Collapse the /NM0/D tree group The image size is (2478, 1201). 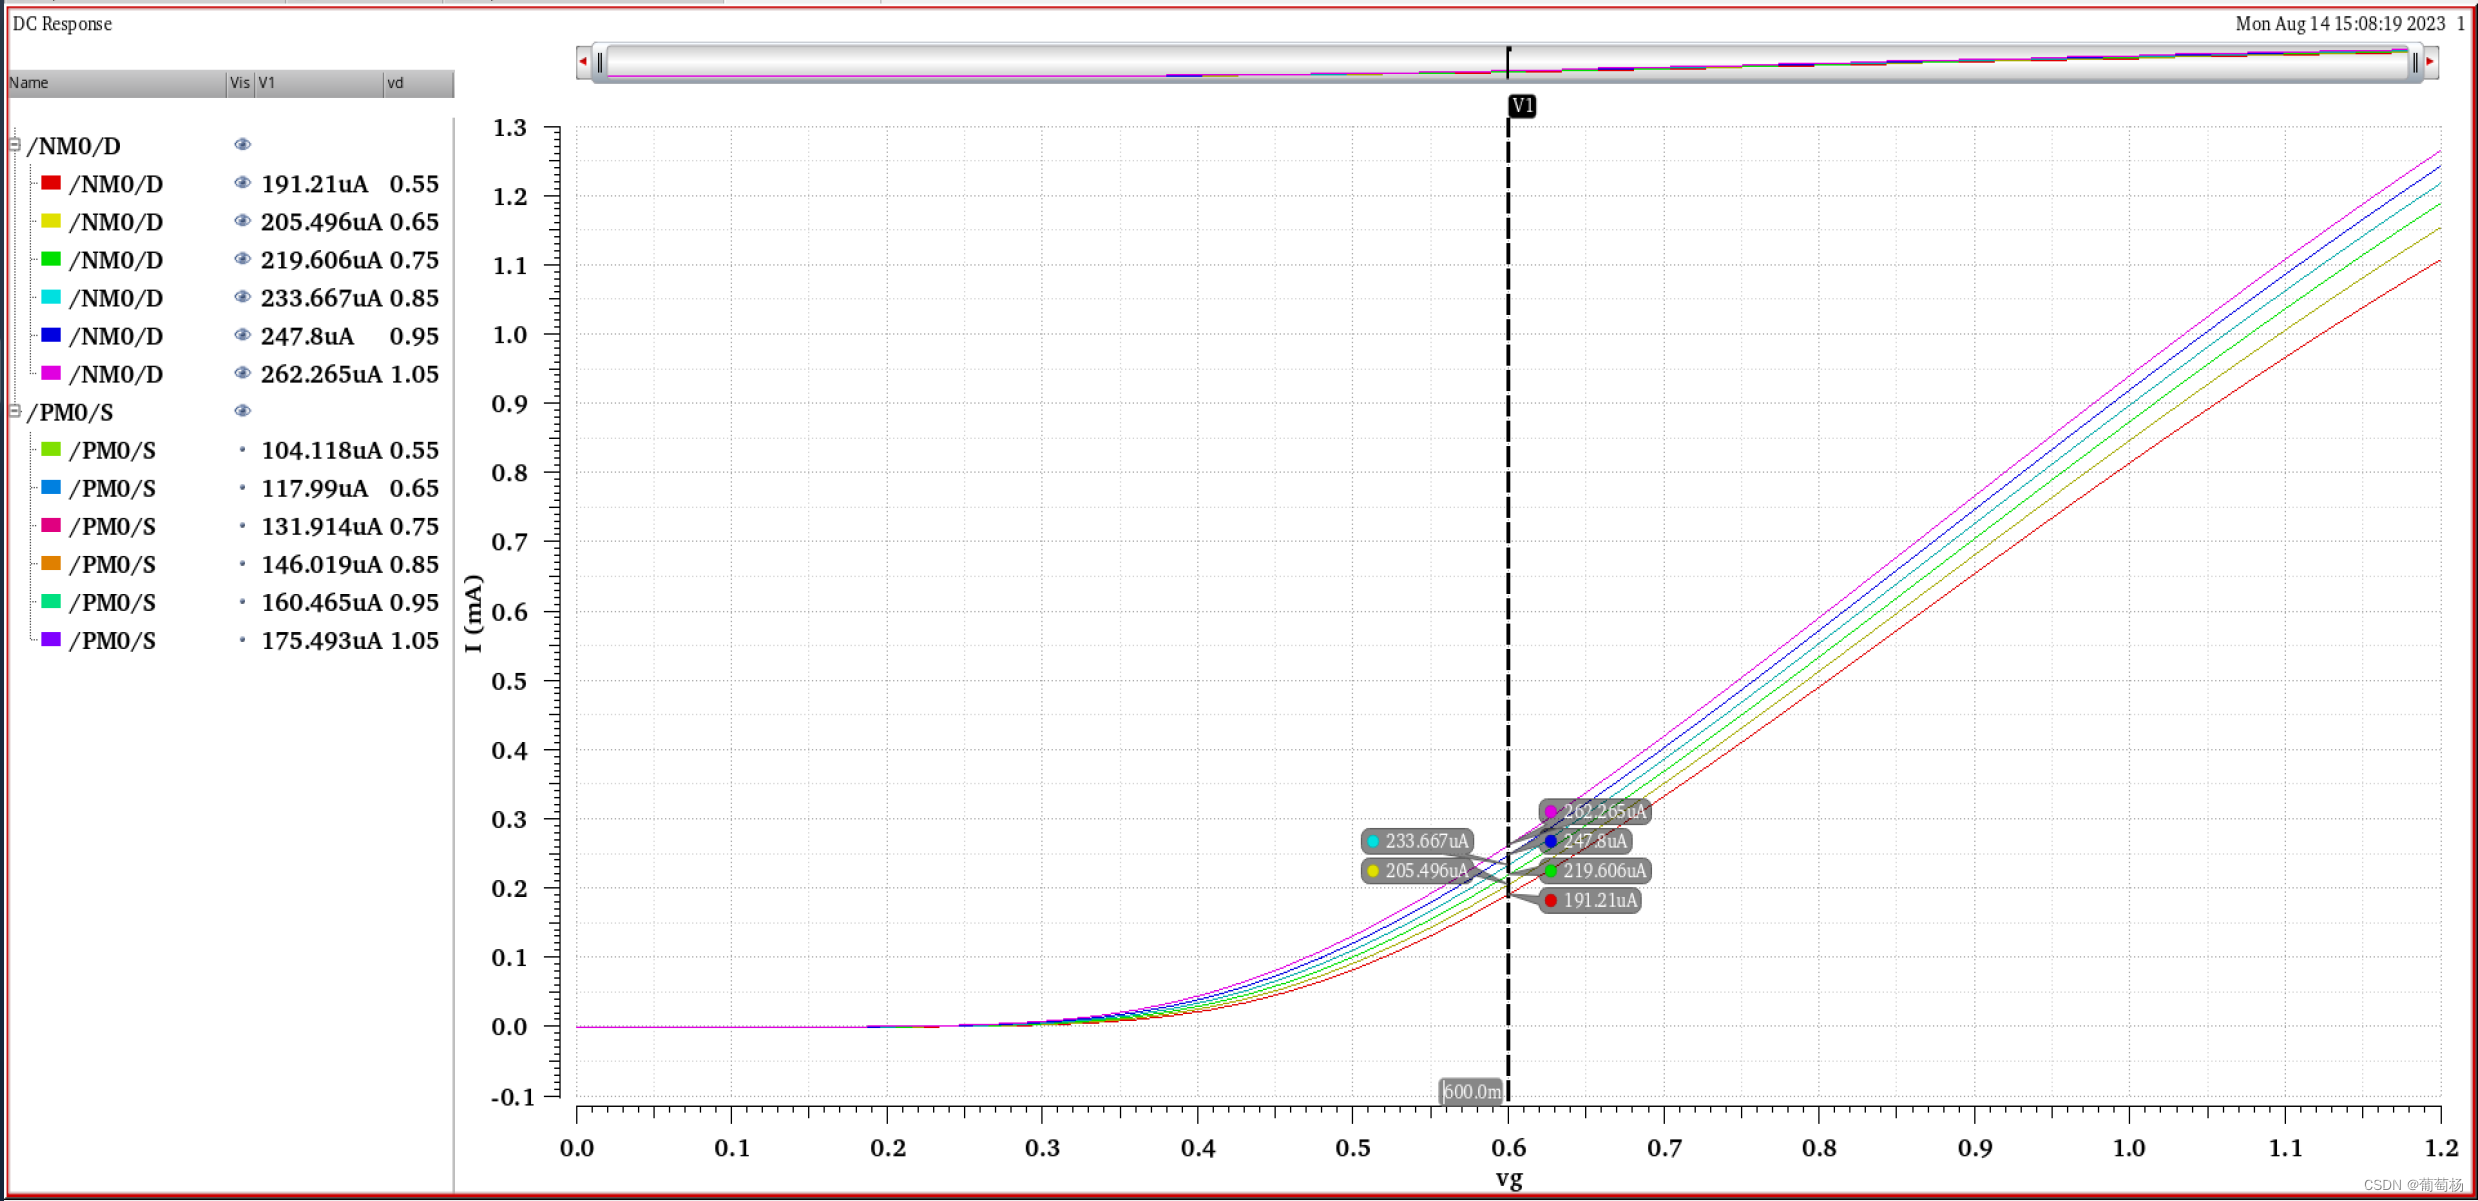[15, 145]
